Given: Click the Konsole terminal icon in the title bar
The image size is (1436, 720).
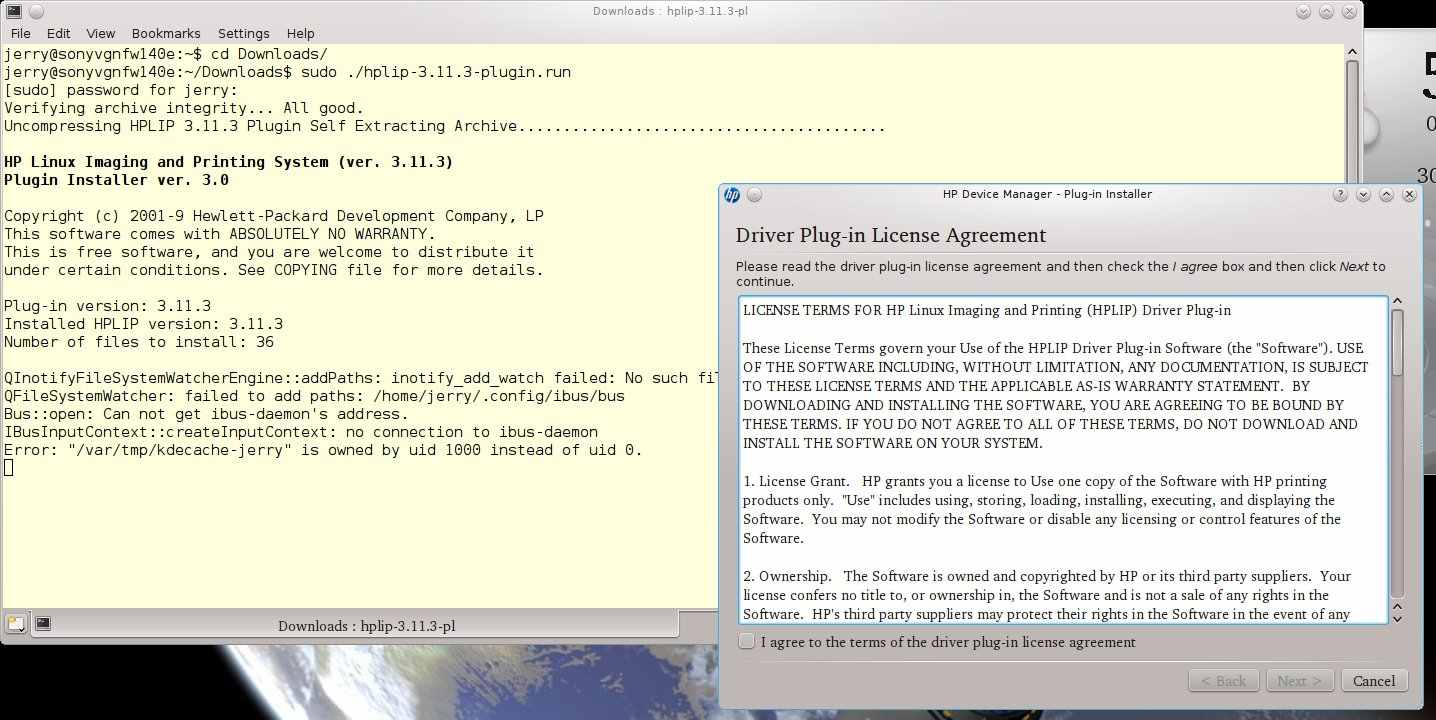Looking at the screenshot, I should point(13,11).
